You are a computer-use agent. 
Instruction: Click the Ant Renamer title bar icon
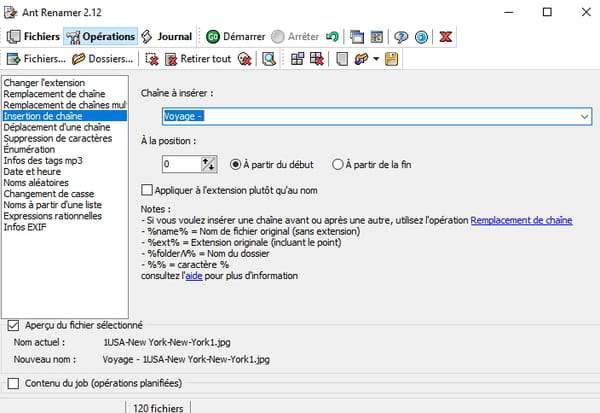point(10,12)
